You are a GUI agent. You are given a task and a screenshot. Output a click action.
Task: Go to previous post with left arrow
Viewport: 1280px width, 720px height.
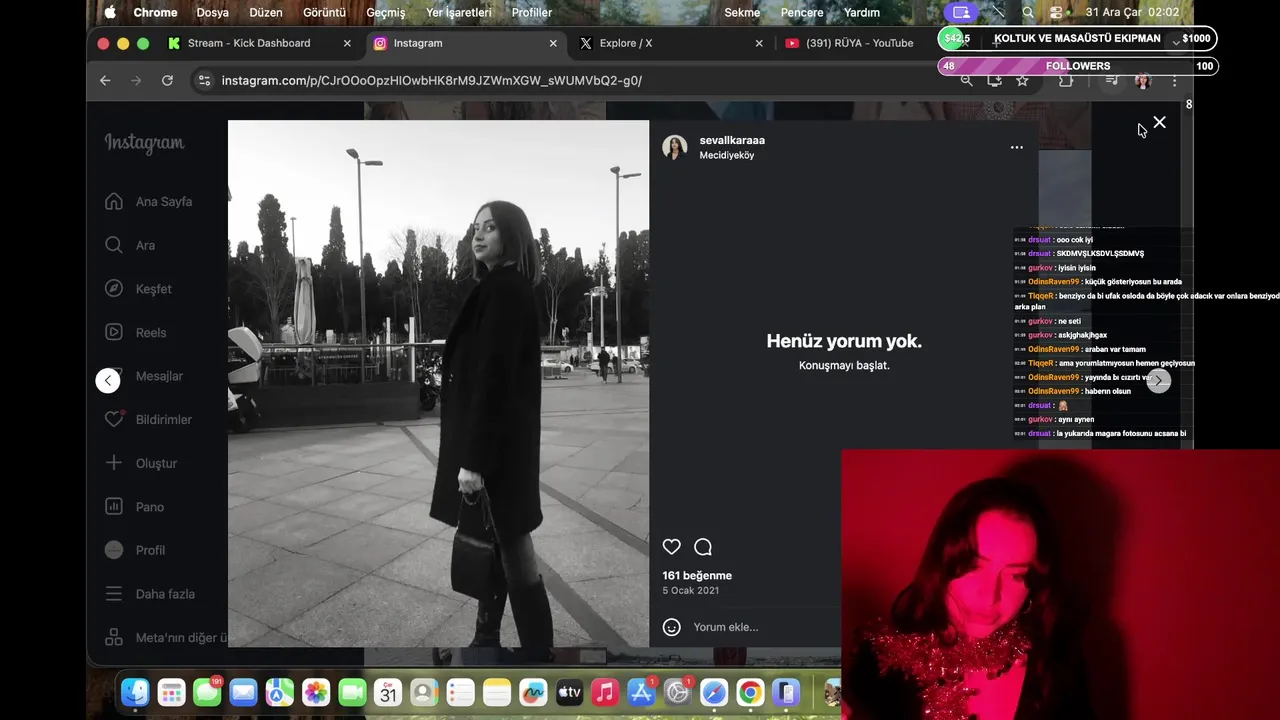coord(108,380)
